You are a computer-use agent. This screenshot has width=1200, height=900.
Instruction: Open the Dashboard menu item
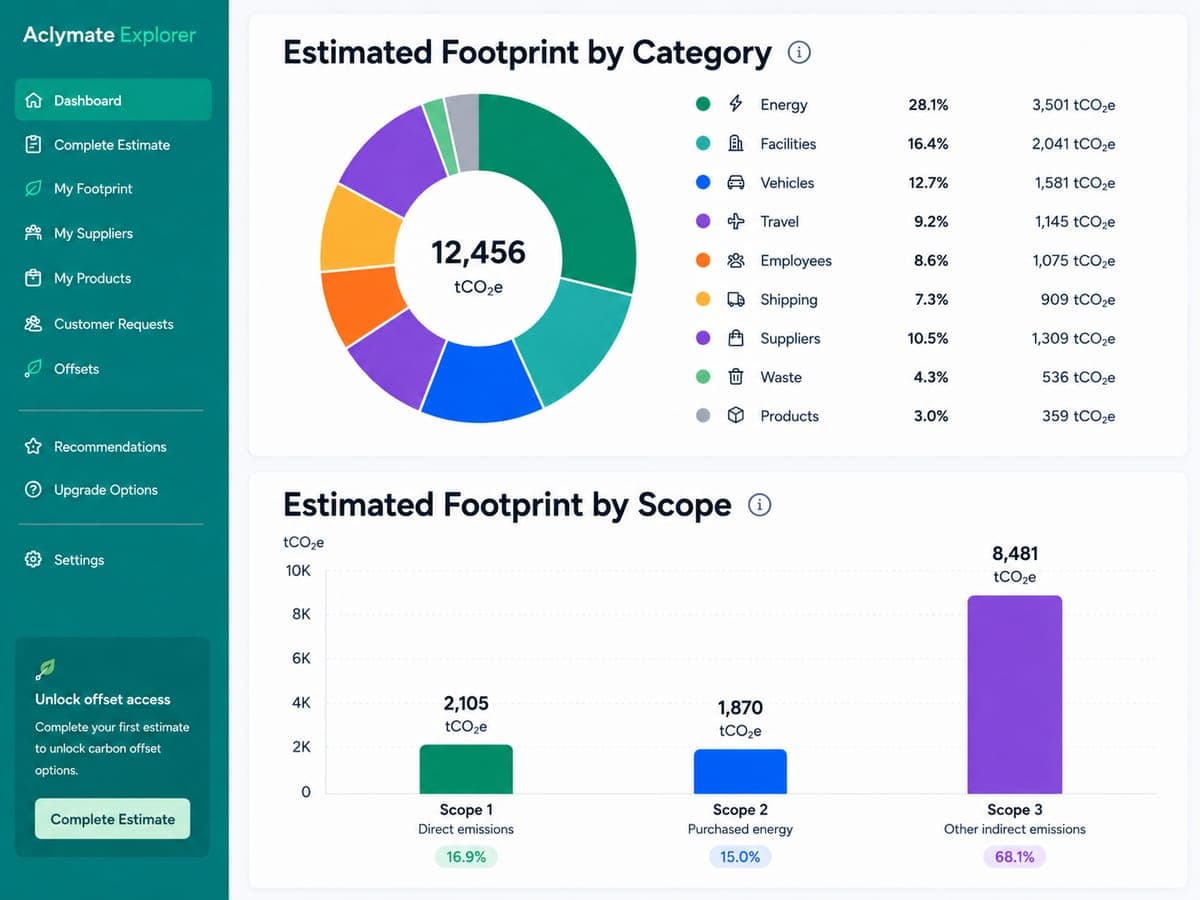coord(113,100)
